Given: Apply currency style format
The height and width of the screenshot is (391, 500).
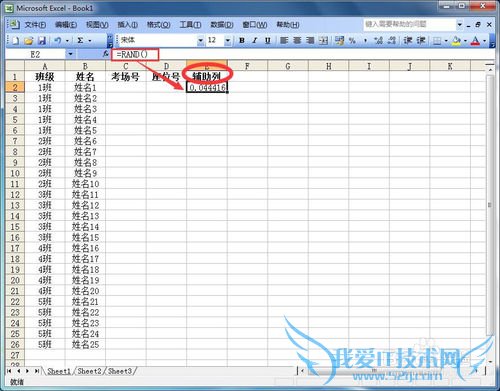Looking at the screenshot, I should (339, 41).
